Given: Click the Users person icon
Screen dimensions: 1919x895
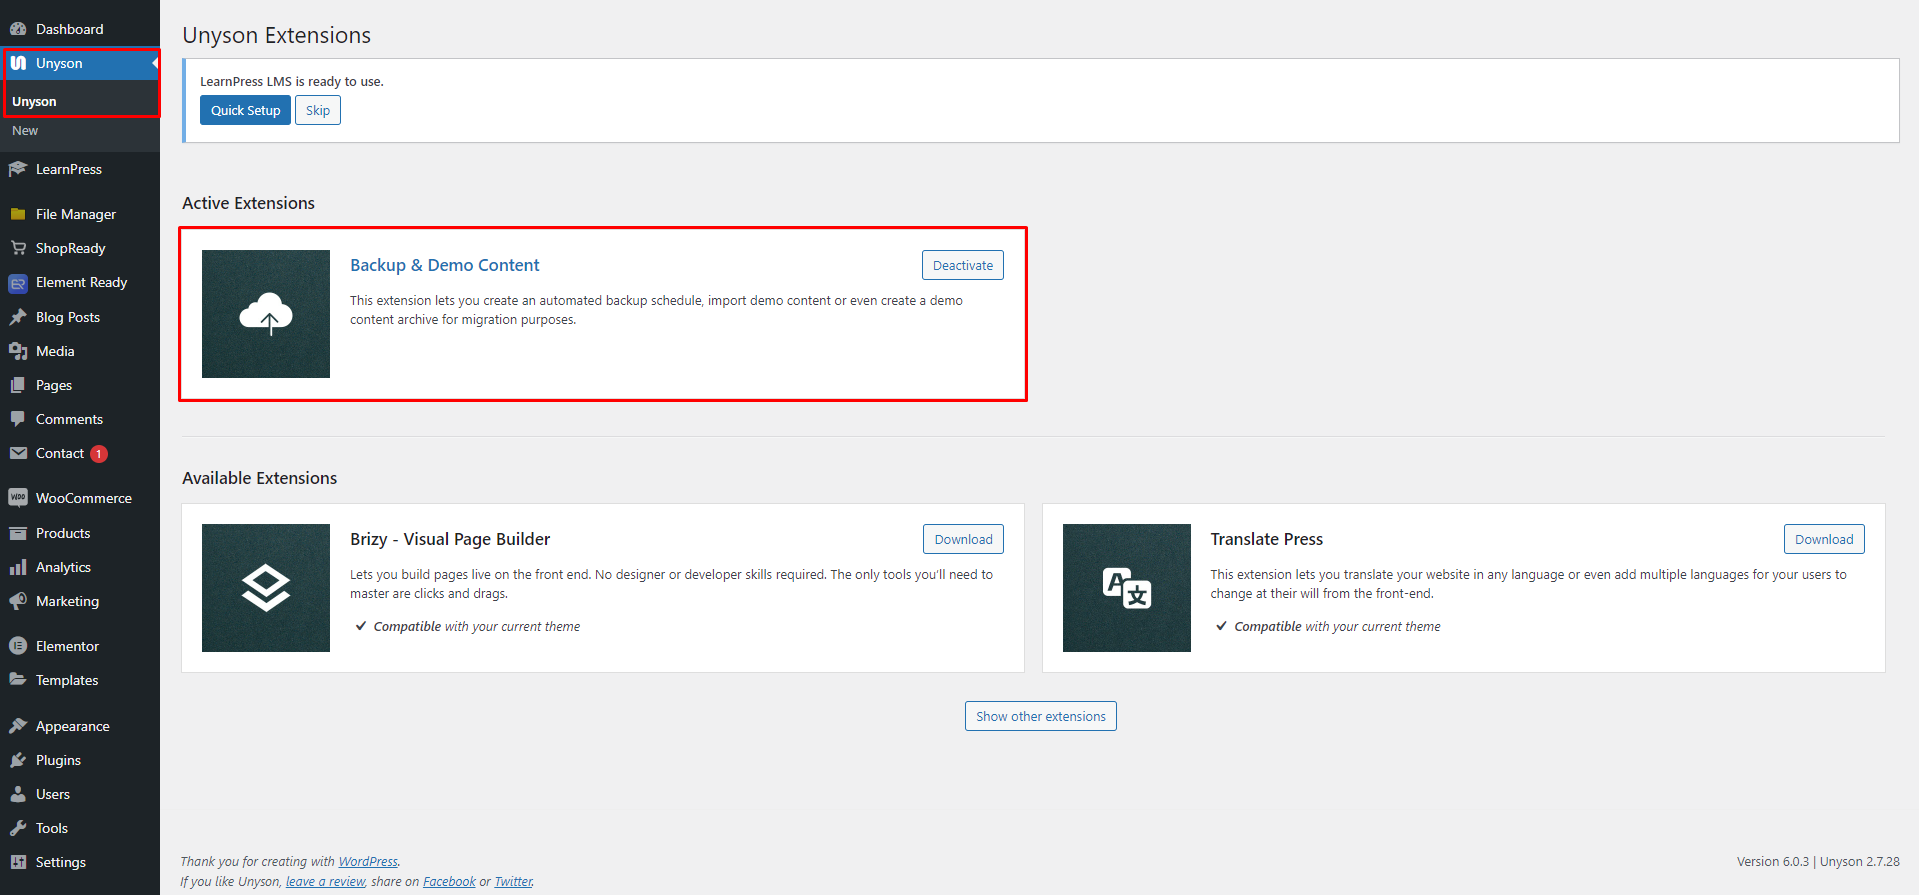Looking at the screenshot, I should click(18, 794).
